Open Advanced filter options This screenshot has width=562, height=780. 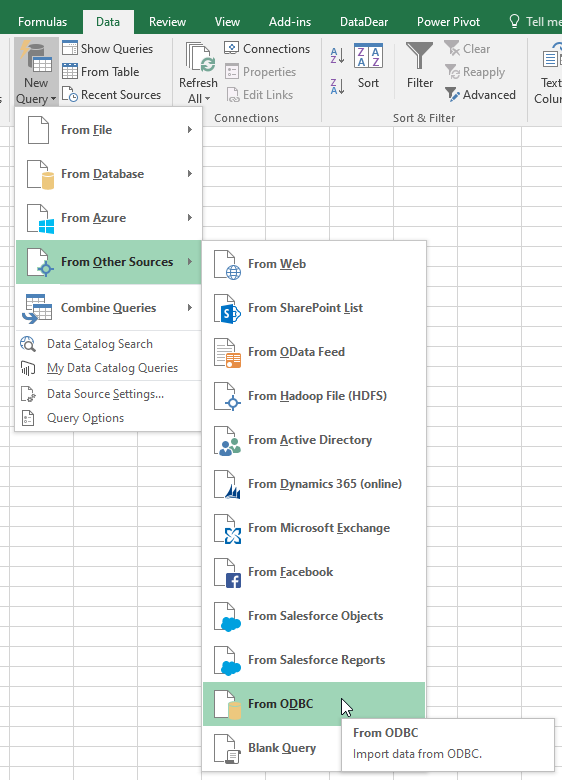click(480, 95)
